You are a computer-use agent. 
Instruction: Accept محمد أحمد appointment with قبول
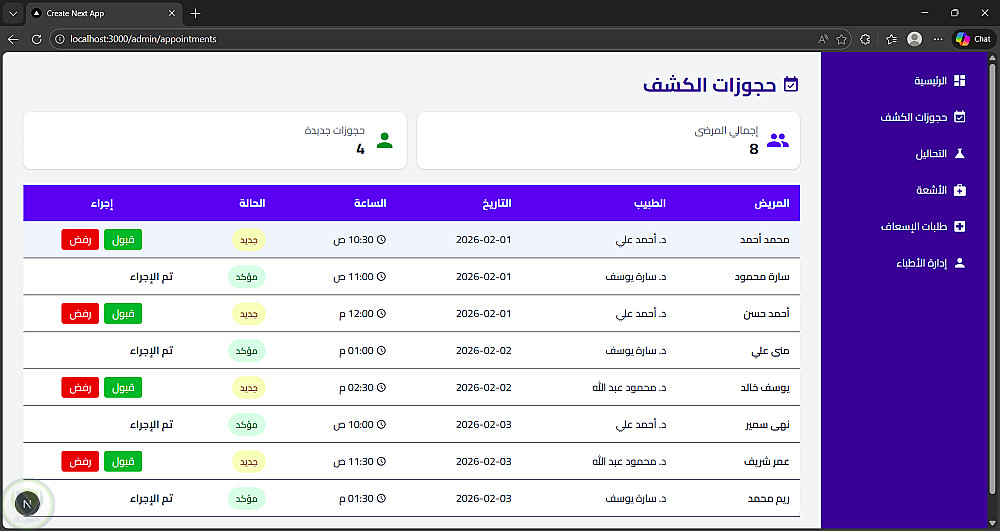coord(123,240)
